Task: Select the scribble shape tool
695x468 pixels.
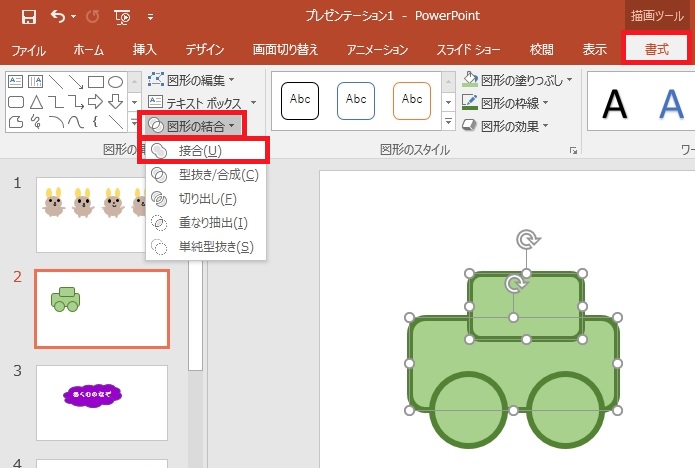Action: point(36,121)
